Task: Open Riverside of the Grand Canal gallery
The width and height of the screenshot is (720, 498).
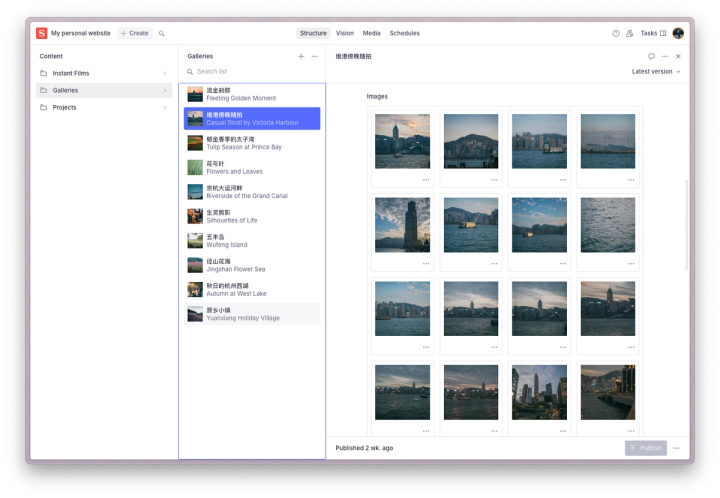Action: [x=252, y=192]
